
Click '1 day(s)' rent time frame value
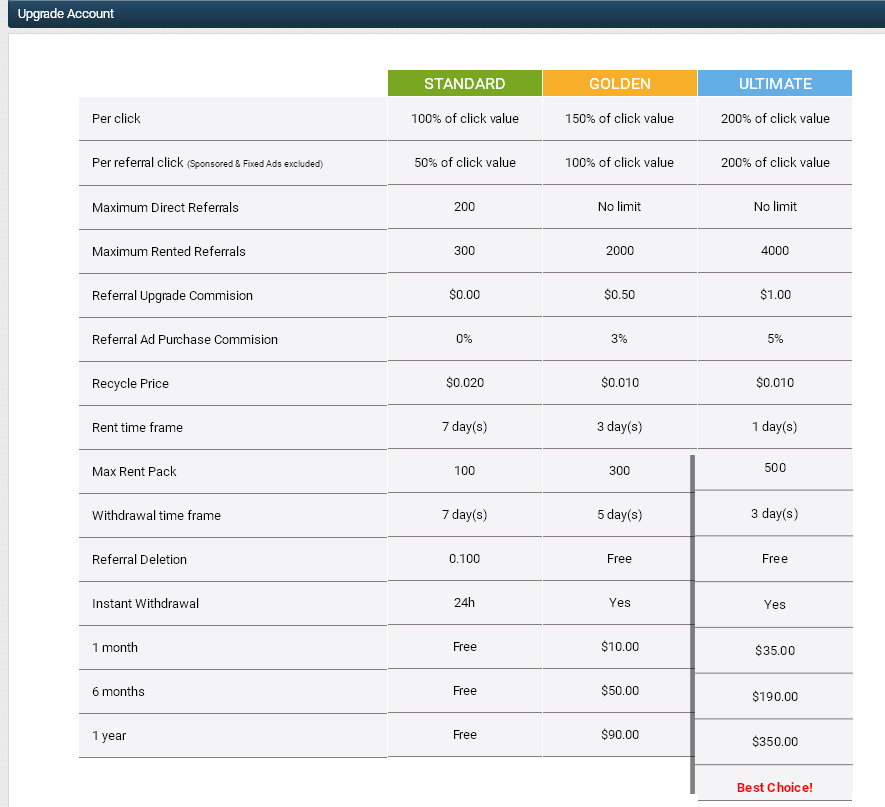[x=774, y=427]
